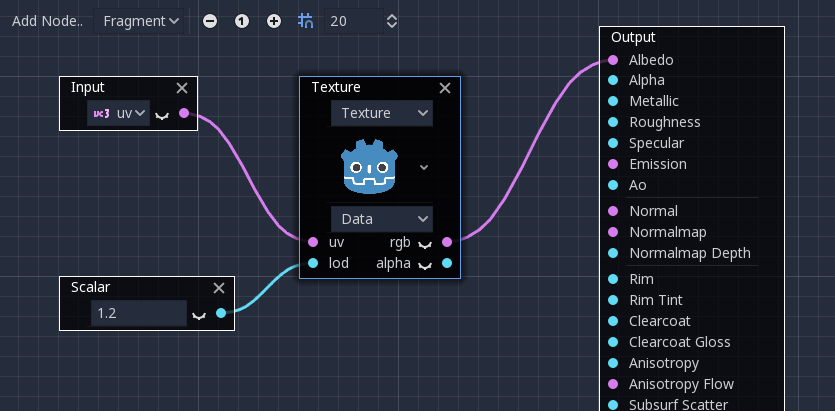The width and height of the screenshot is (835, 411).
Task: Toggle preview eye next to rgb output
Action: point(424,244)
